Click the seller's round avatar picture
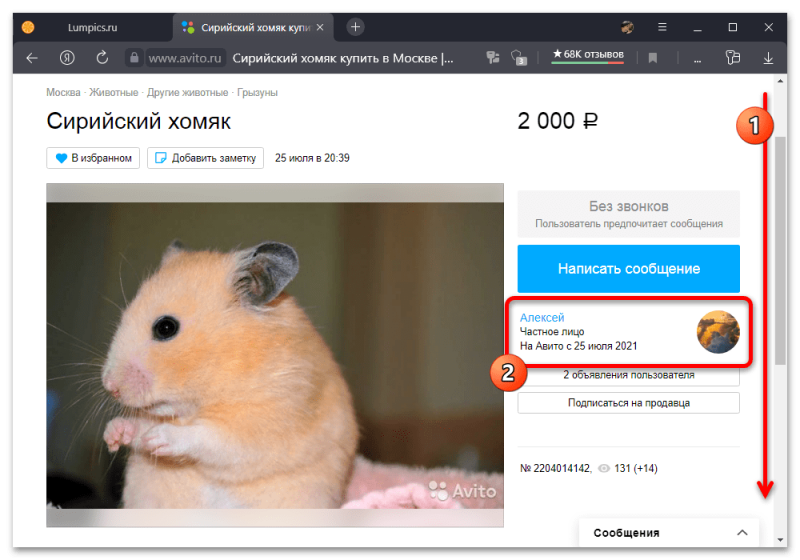 [718, 332]
